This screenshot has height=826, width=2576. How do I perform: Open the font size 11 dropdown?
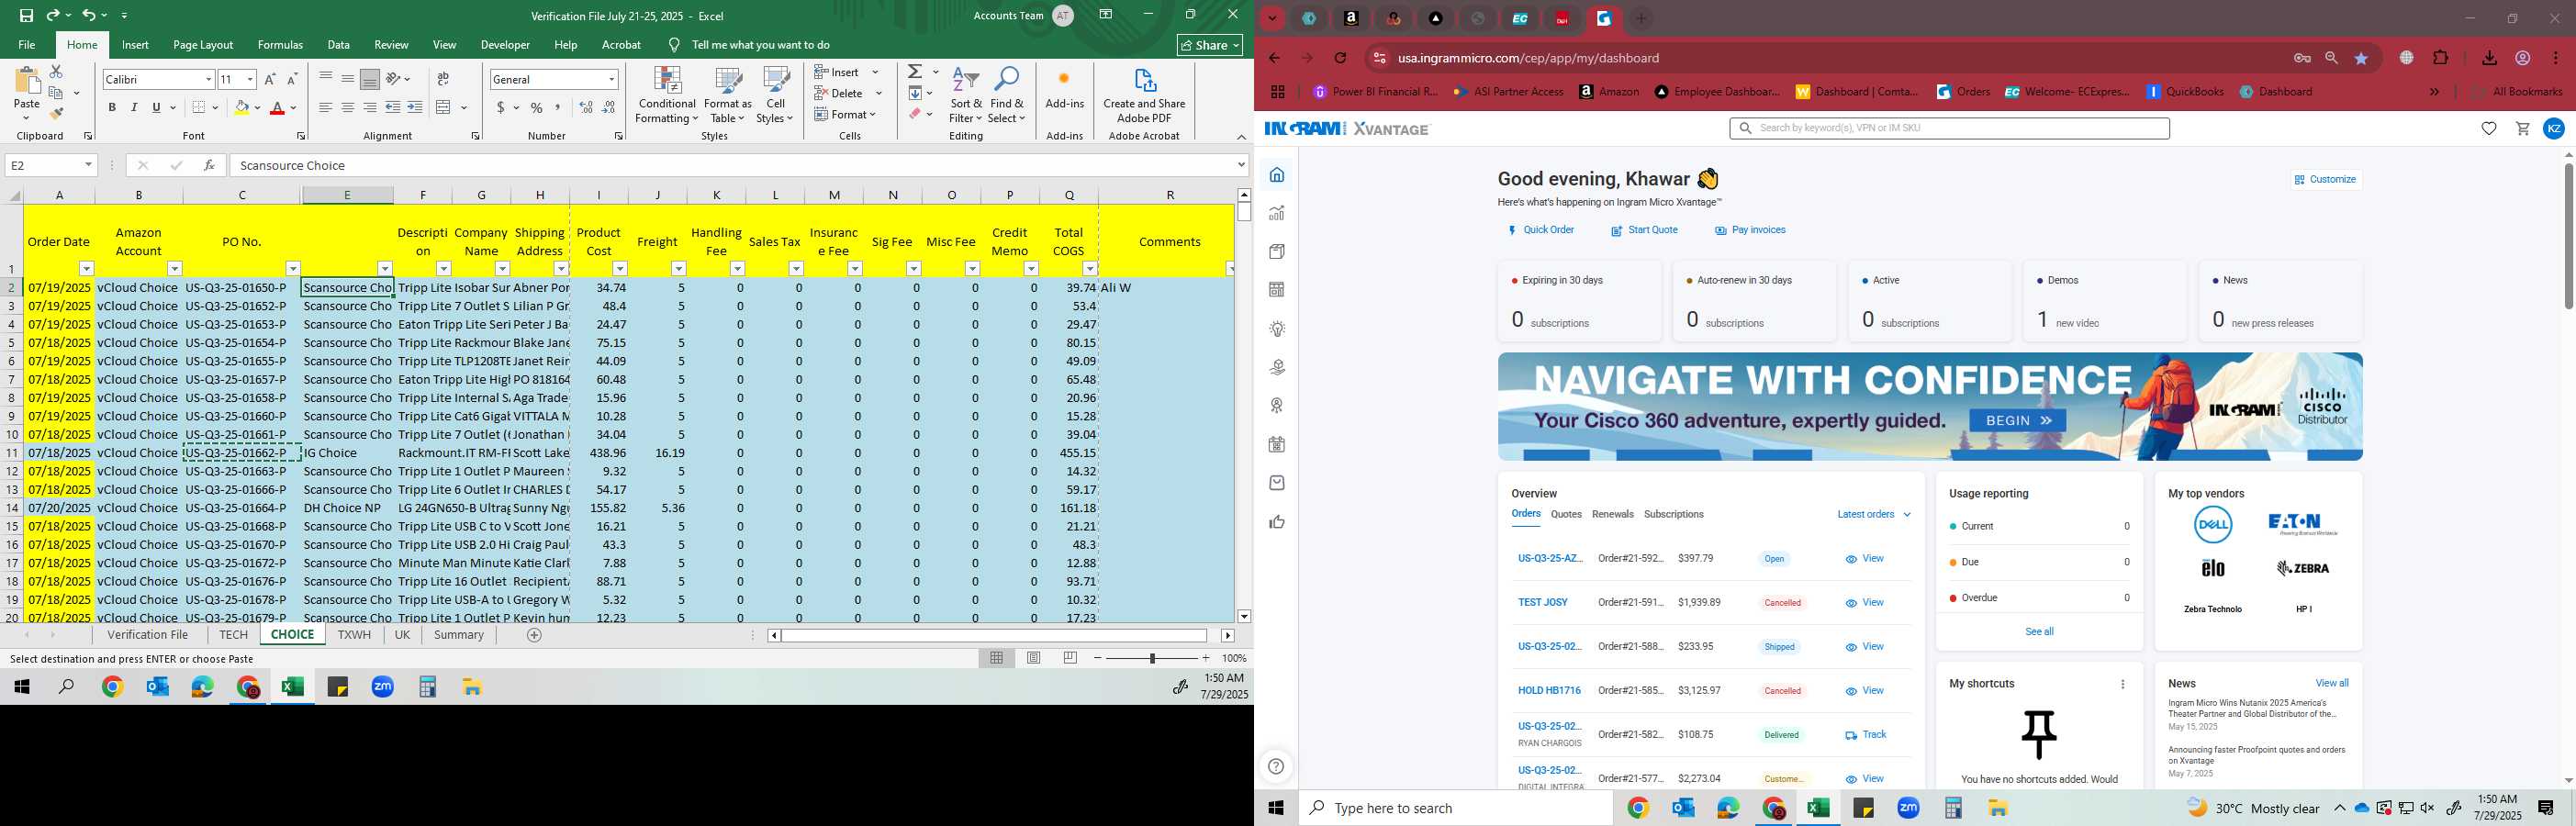pyautogui.click(x=250, y=79)
